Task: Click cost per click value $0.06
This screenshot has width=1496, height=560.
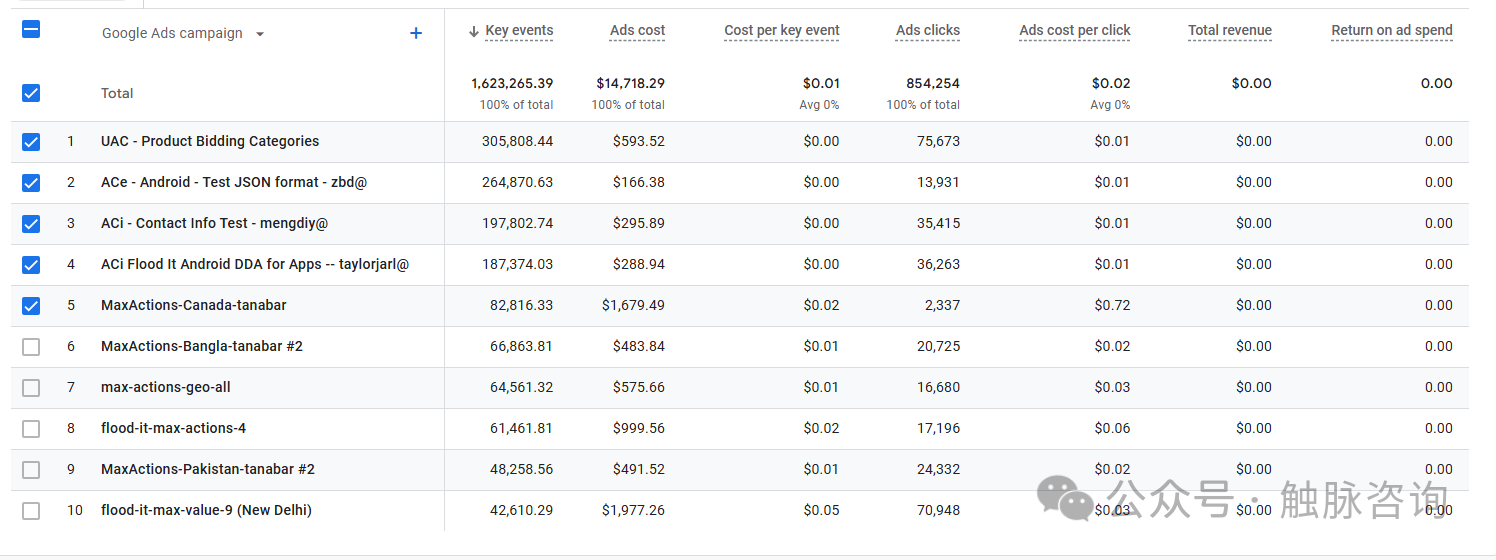Action: 1112,428
